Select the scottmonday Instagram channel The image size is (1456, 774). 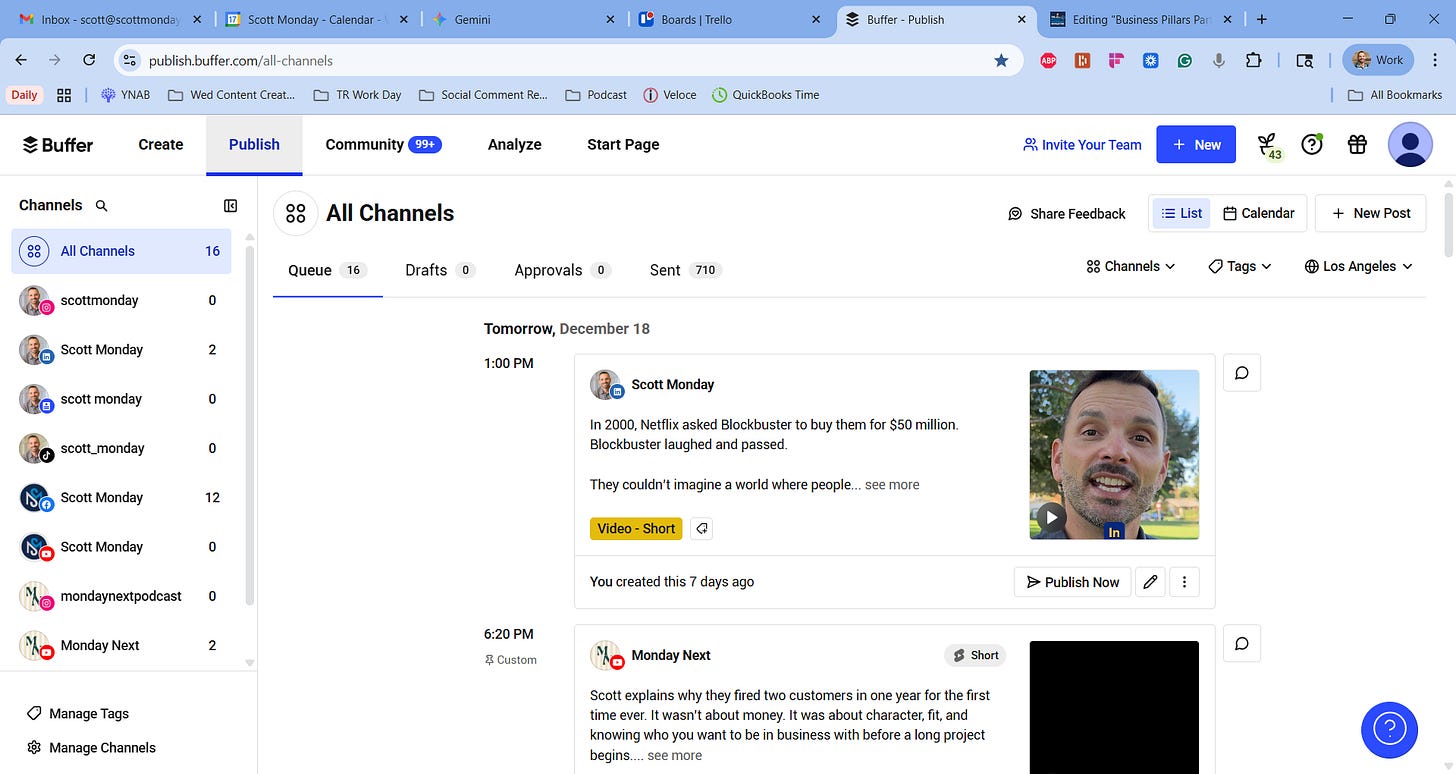pyautogui.click(x=121, y=300)
